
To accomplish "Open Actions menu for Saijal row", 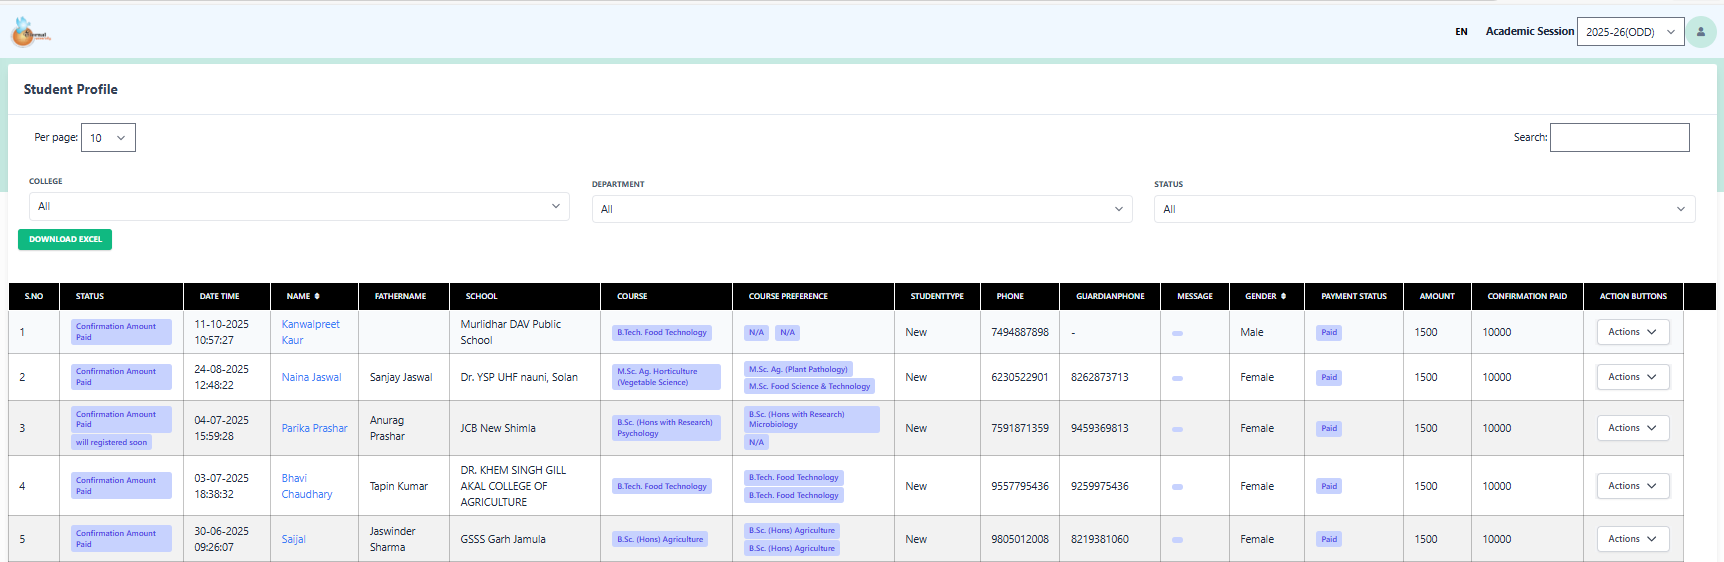I will [x=1632, y=539].
